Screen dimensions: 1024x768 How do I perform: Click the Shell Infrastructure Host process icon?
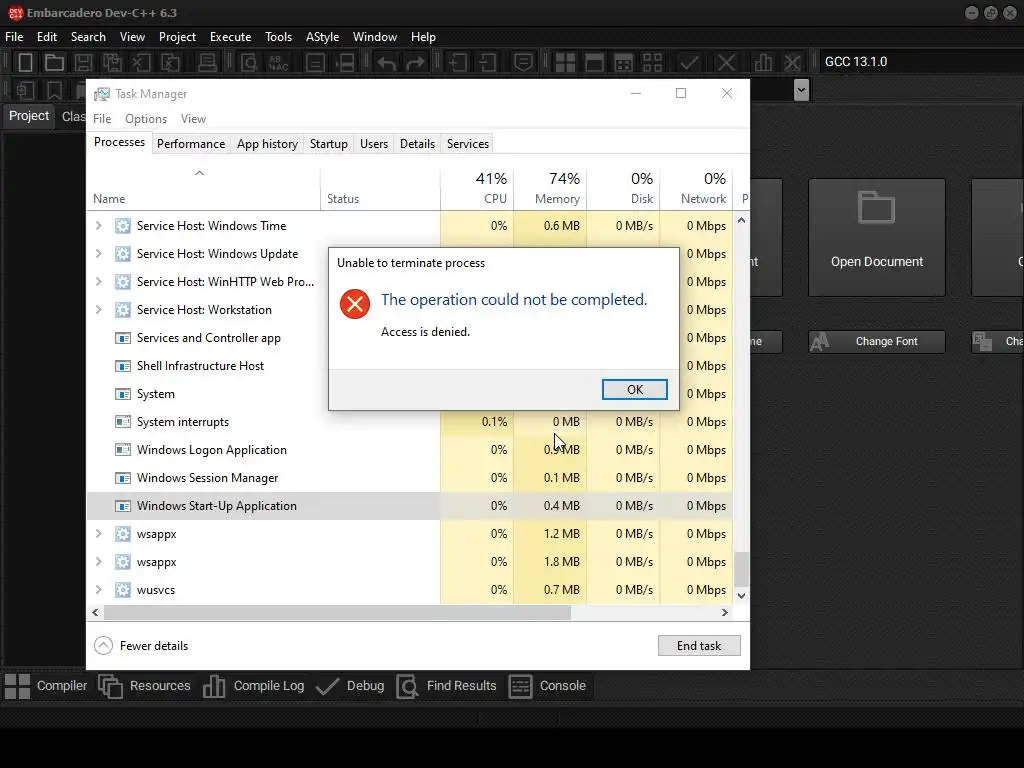(123, 366)
